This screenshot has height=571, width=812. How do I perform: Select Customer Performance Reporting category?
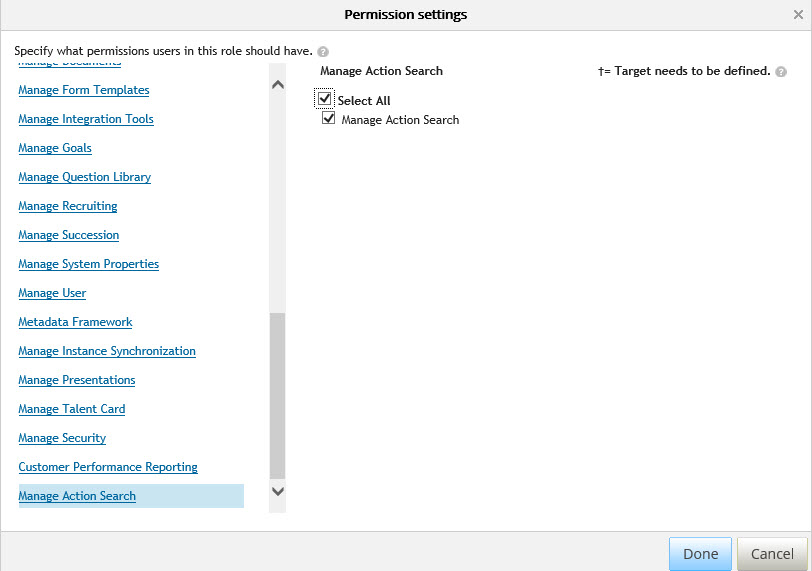pos(108,467)
